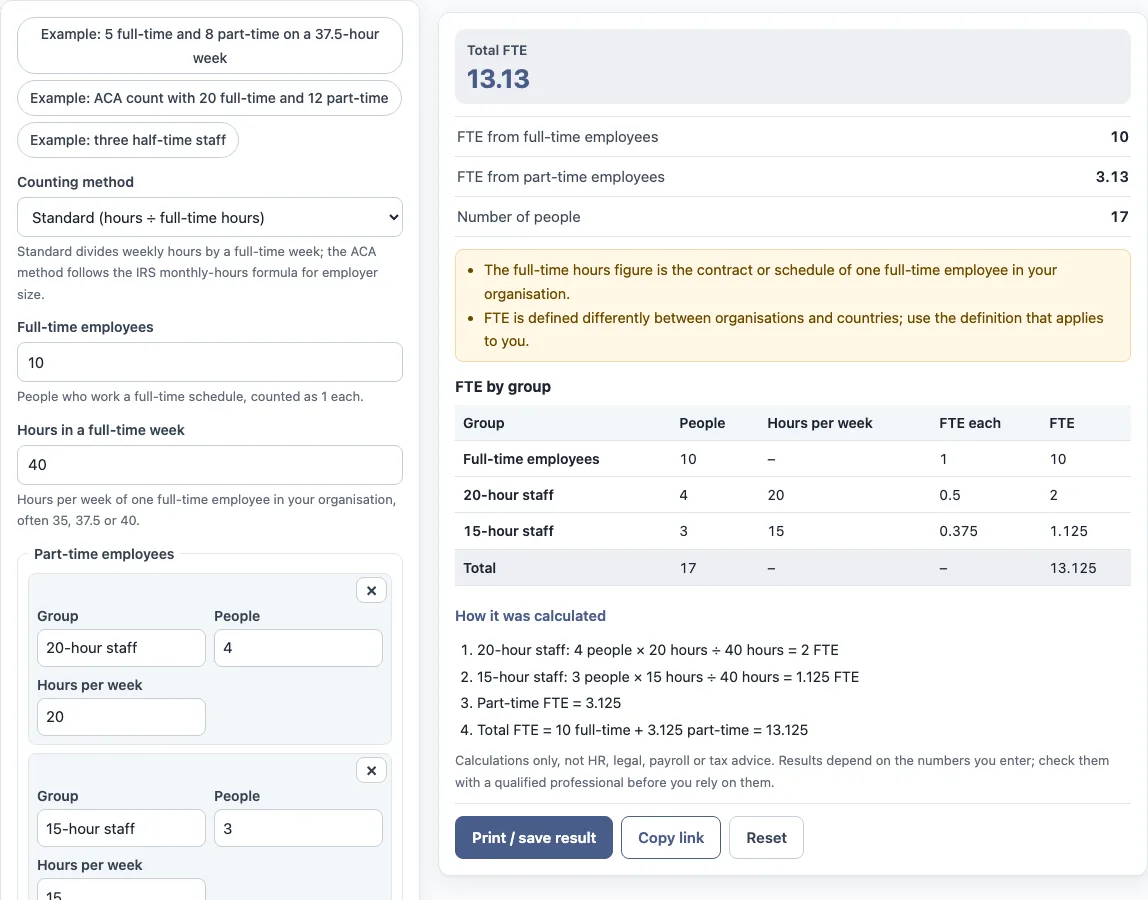Click the Reset button
This screenshot has width=1148, height=900.
click(x=767, y=838)
